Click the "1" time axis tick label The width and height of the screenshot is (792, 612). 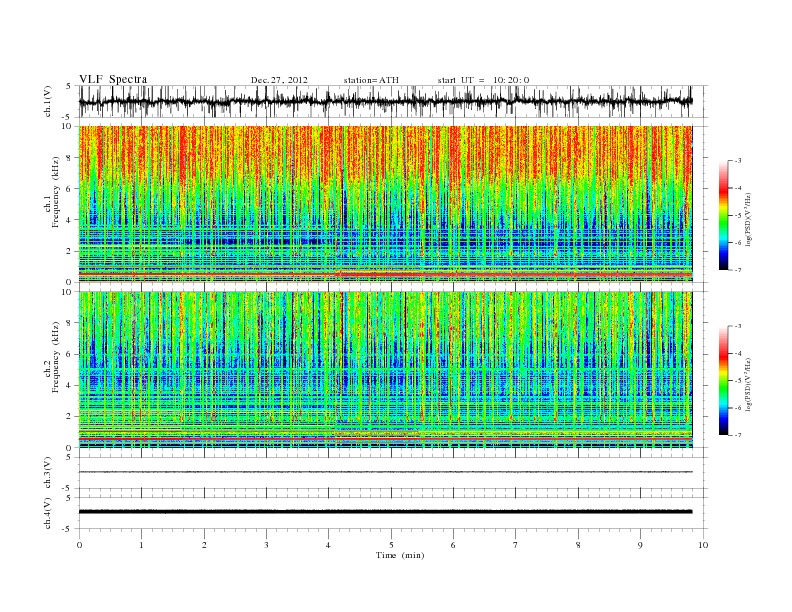pos(141,545)
